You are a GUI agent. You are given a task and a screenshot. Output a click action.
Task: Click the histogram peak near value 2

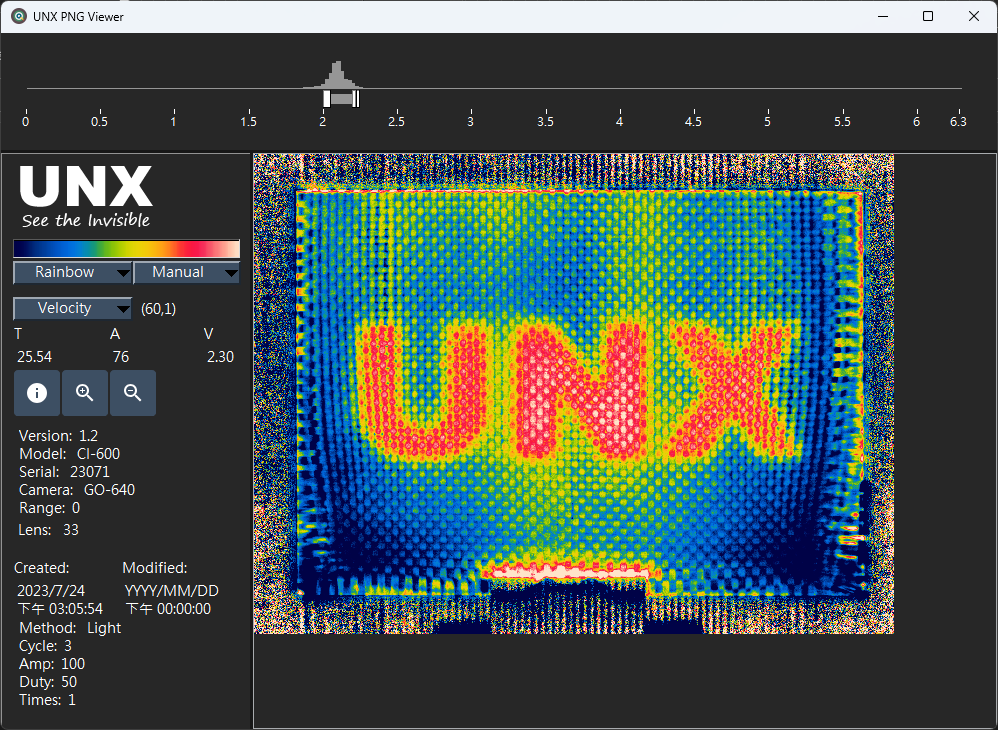pos(338,74)
